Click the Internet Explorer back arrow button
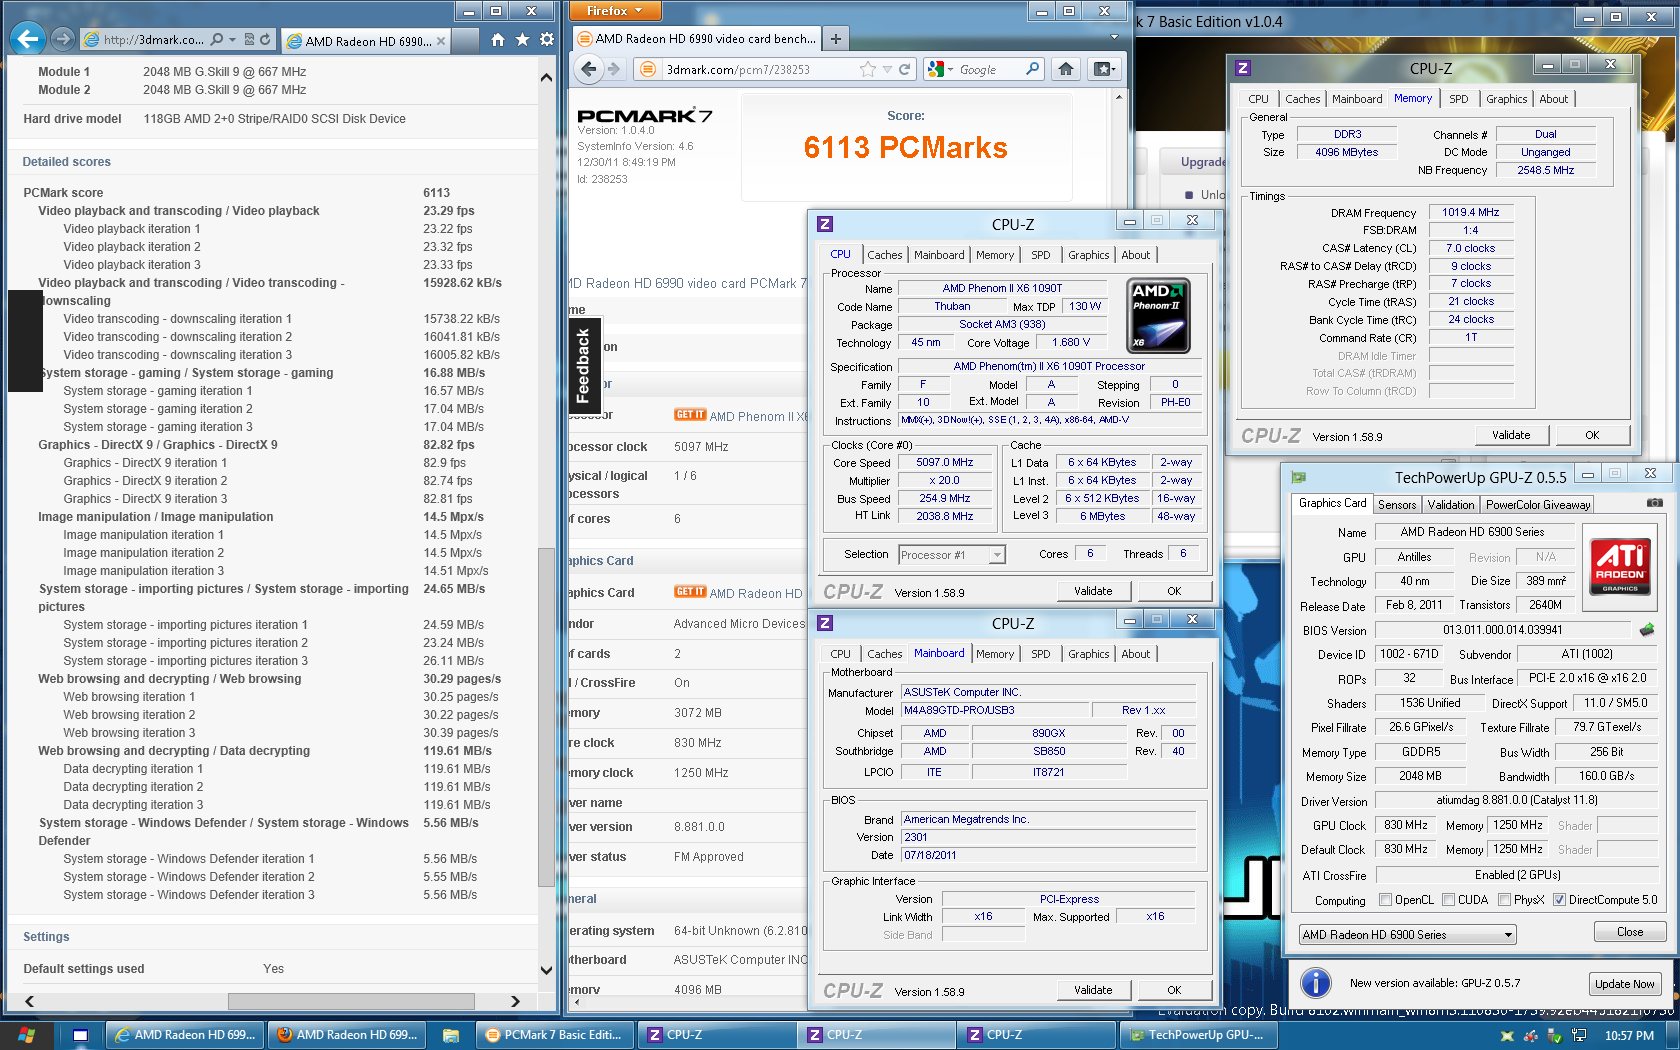 (x=28, y=39)
